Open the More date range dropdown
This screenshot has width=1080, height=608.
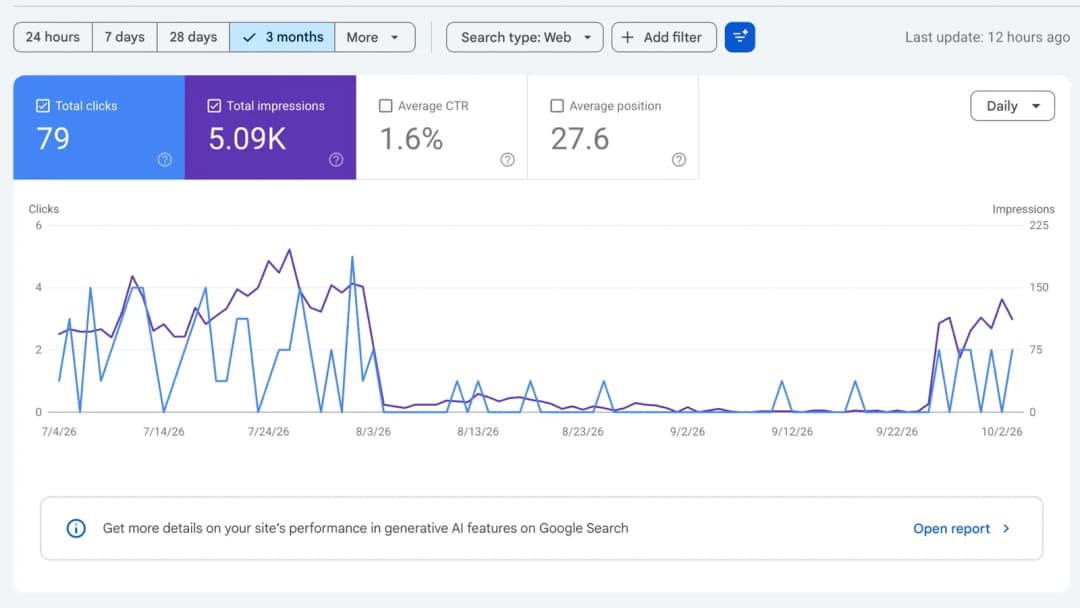point(375,37)
